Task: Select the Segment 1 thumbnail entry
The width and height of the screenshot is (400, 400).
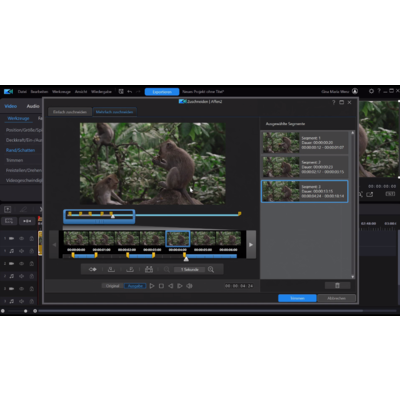Action: click(x=305, y=142)
